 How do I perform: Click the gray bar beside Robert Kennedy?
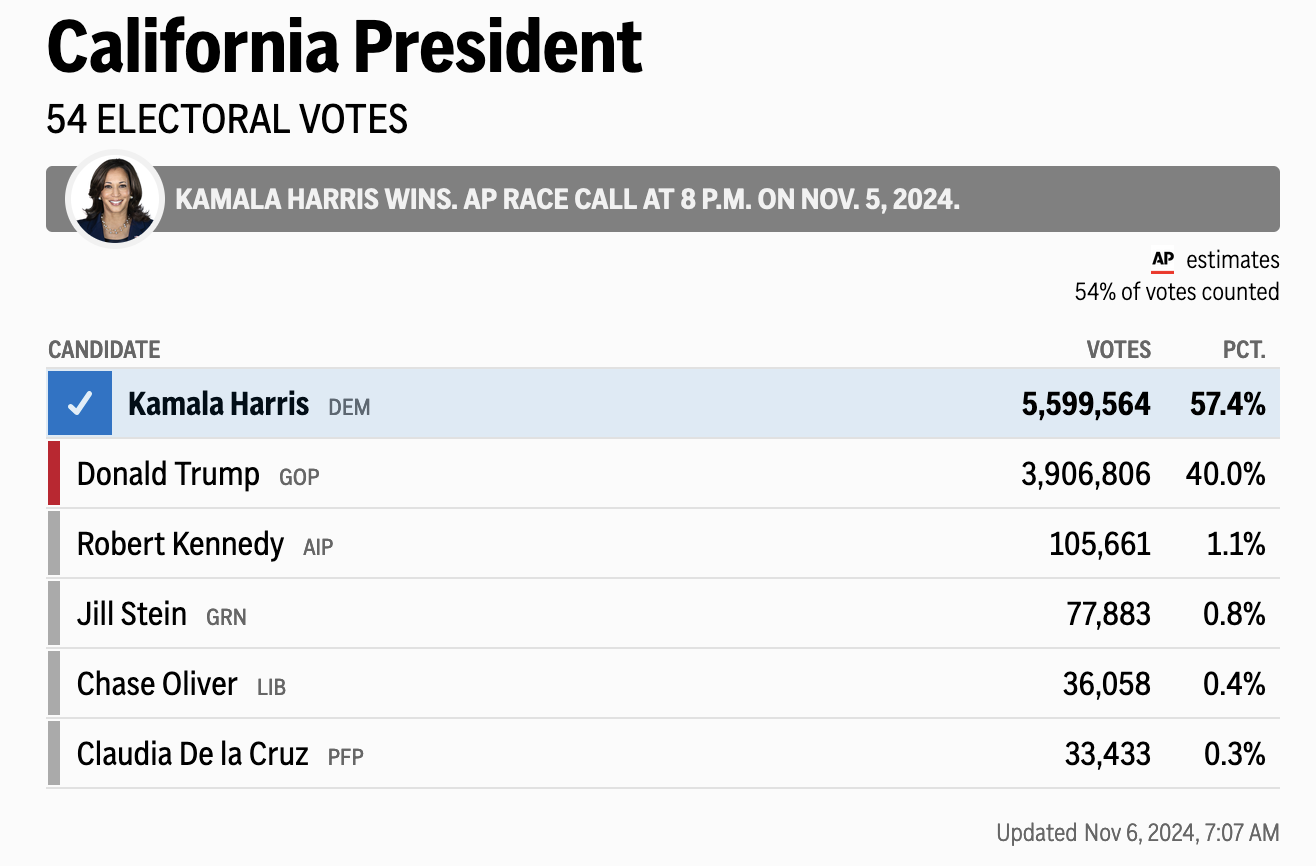point(54,544)
